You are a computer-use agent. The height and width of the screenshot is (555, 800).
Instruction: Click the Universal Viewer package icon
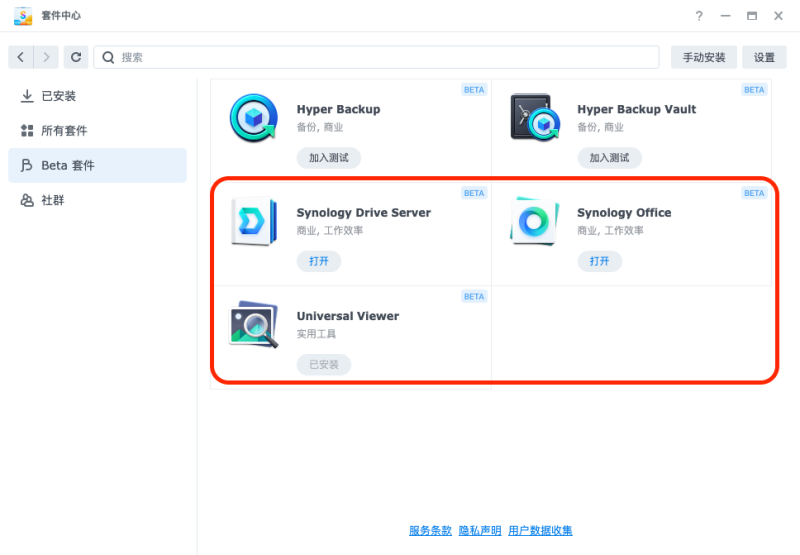coord(254,324)
